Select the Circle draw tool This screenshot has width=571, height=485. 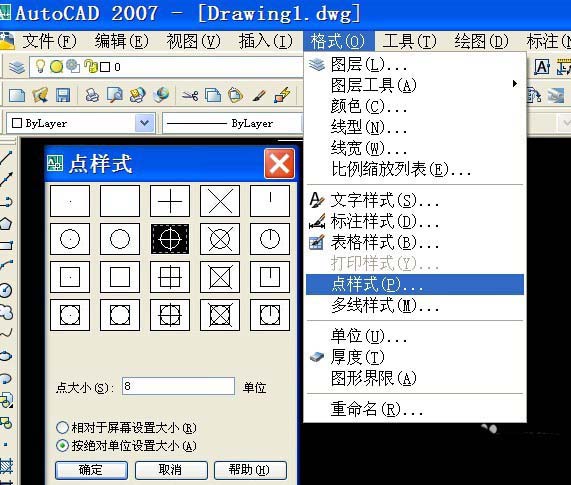tap(6, 290)
